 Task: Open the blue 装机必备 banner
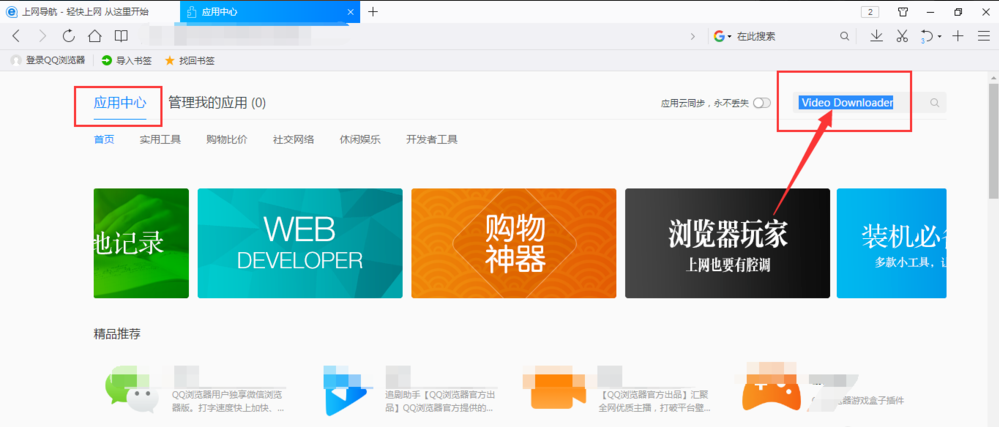point(891,243)
